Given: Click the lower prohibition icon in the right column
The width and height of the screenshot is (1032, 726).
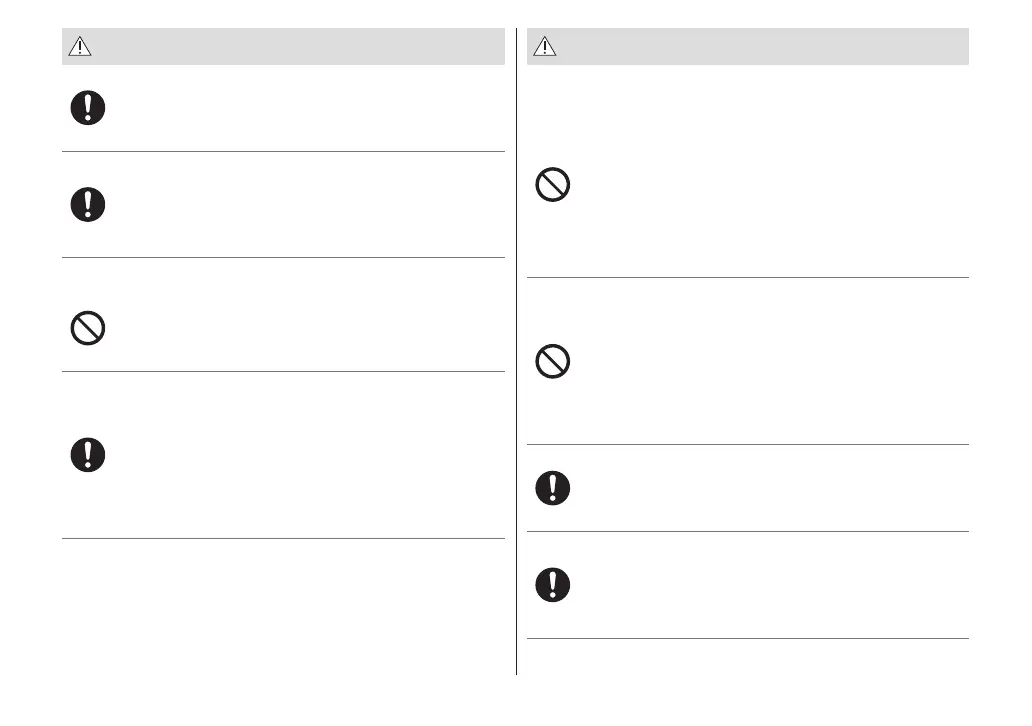Looking at the screenshot, I should pos(553,361).
